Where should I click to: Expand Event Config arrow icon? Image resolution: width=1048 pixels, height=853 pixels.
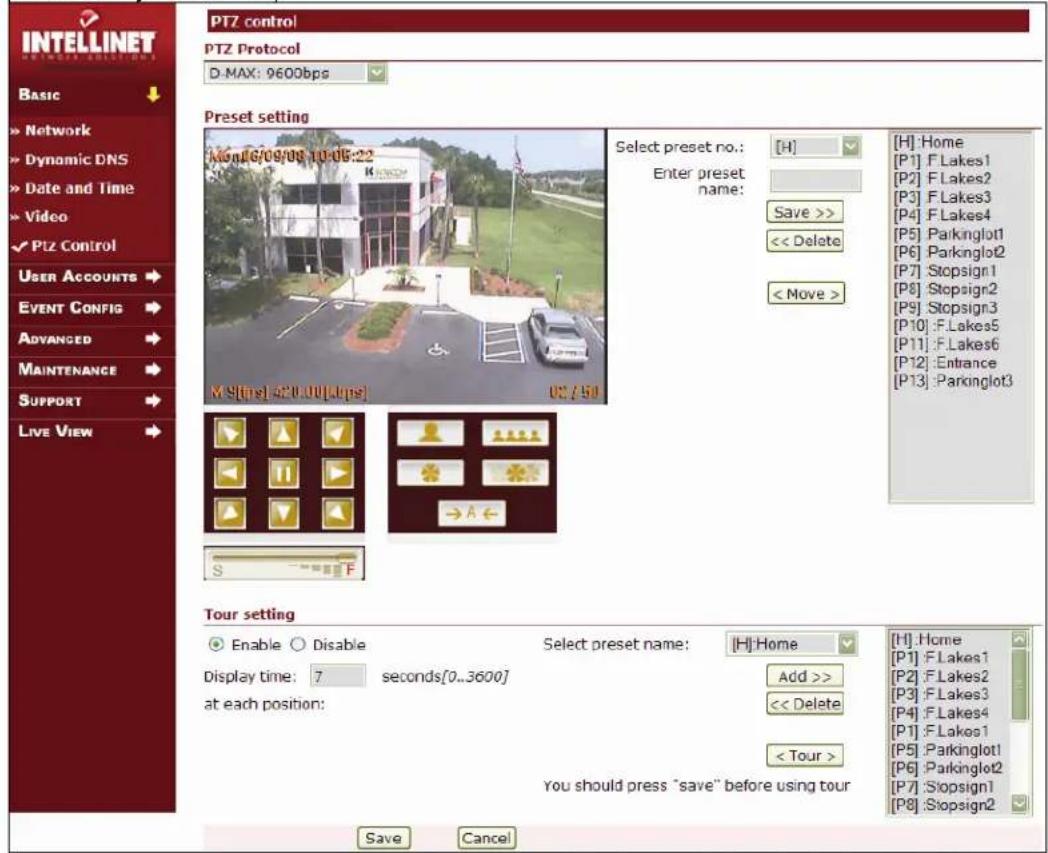[x=153, y=308]
